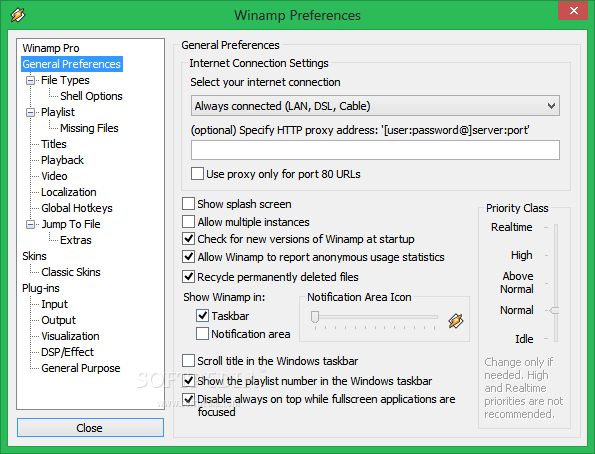The height and width of the screenshot is (454, 595).
Task: Collapse the Jump To File tree node
Action: pyautogui.click(x=30, y=224)
